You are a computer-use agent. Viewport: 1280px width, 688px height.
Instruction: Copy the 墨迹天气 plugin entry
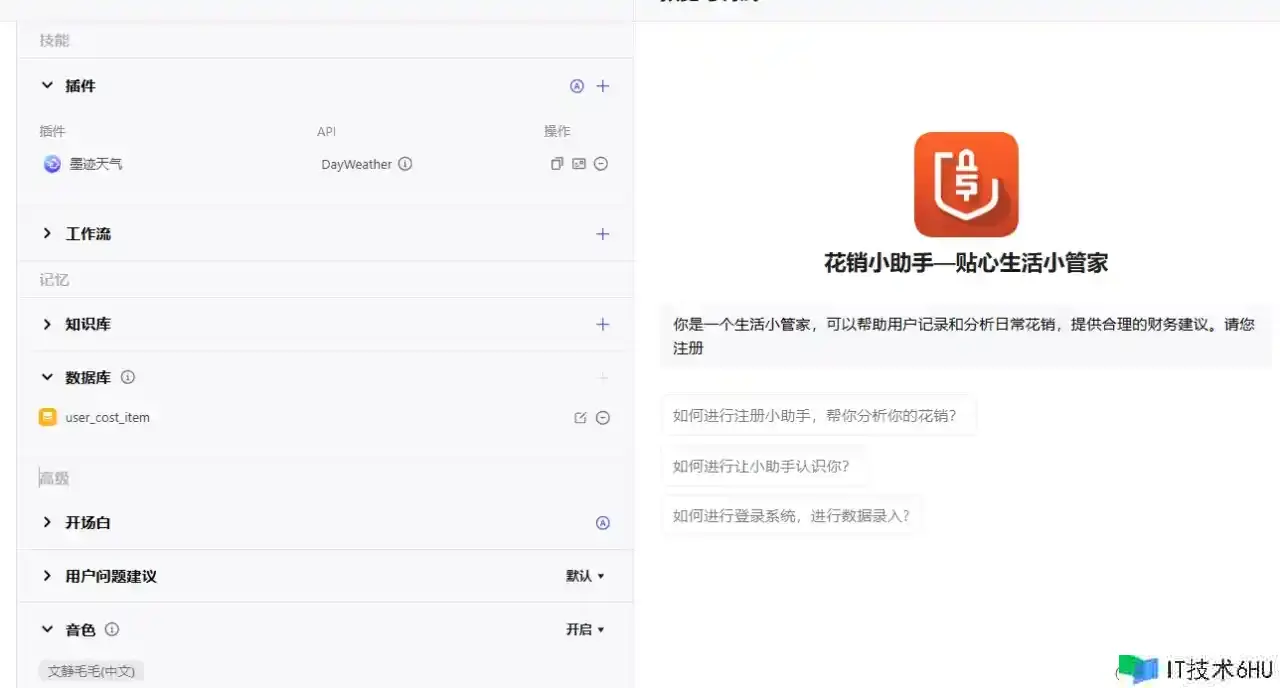pos(557,164)
